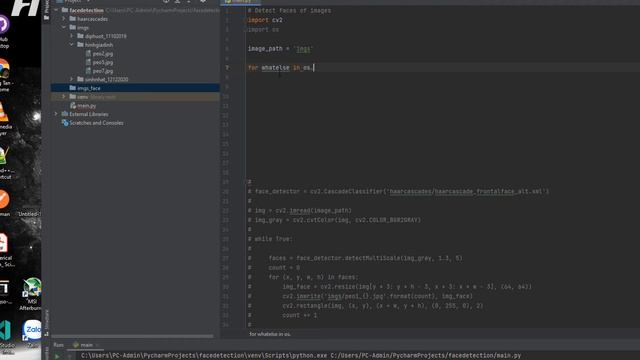This screenshot has width=640, height=360.
Task: Click the '# while True:' commented line
Action: 270,239
